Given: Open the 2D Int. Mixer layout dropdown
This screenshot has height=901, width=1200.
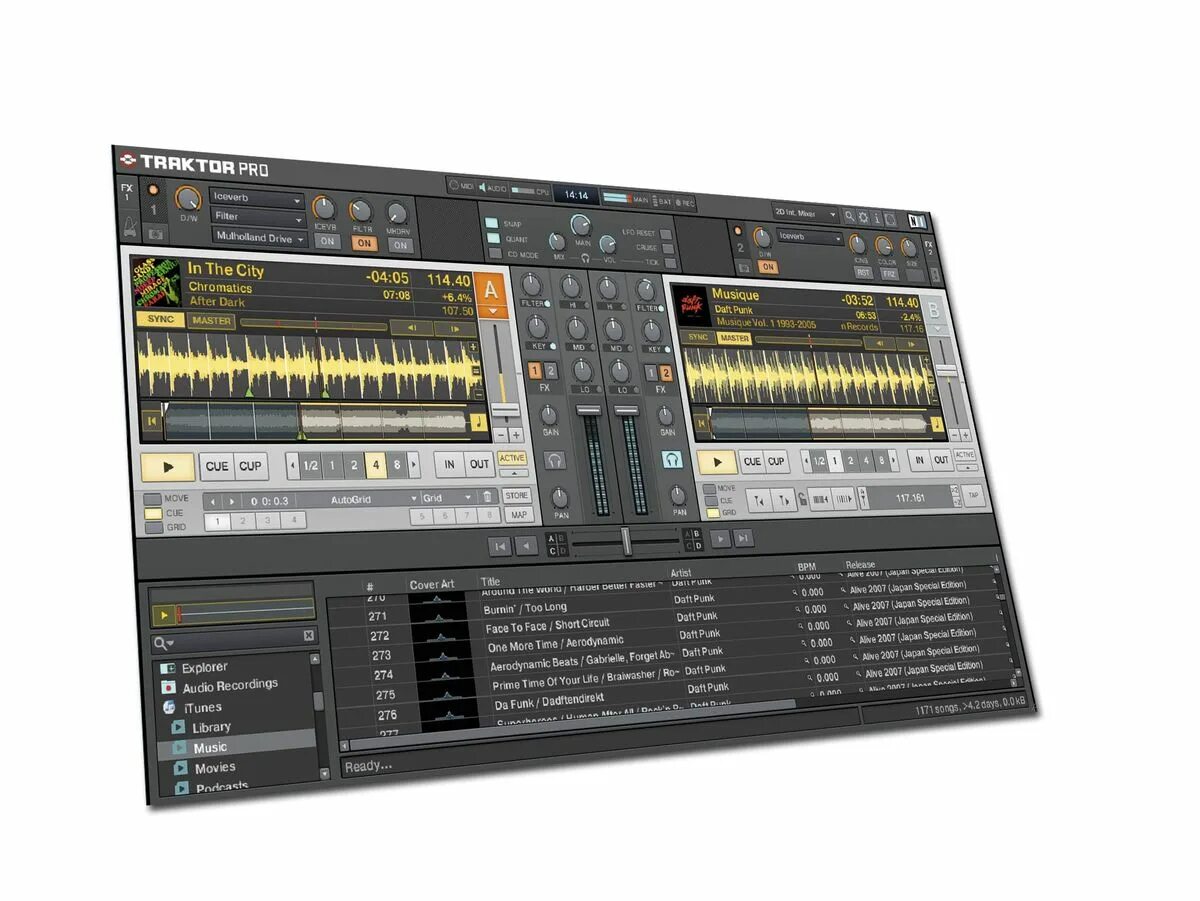Looking at the screenshot, I should pos(804,213).
